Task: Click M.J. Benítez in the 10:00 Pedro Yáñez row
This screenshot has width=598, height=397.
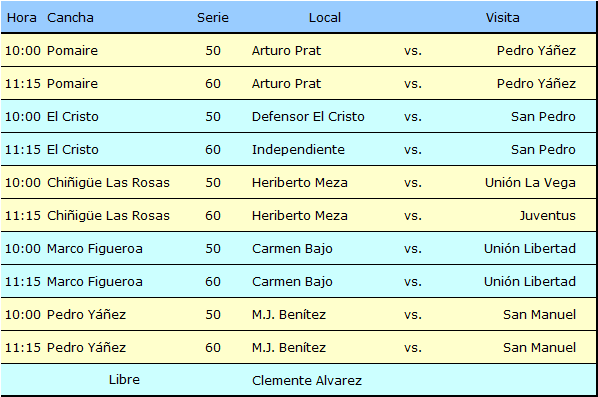Action: pos(289,315)
